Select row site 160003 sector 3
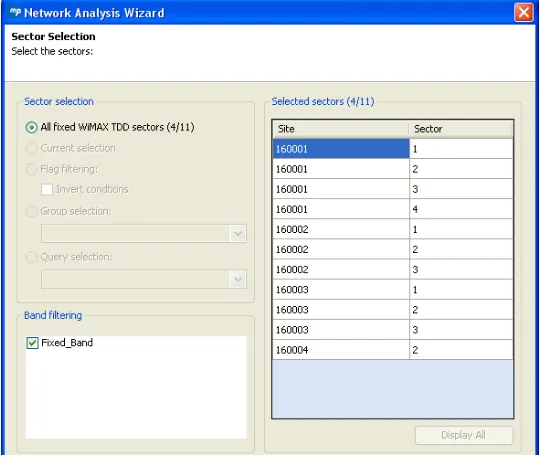The image size is (540, 458). [x=393, y=330]
